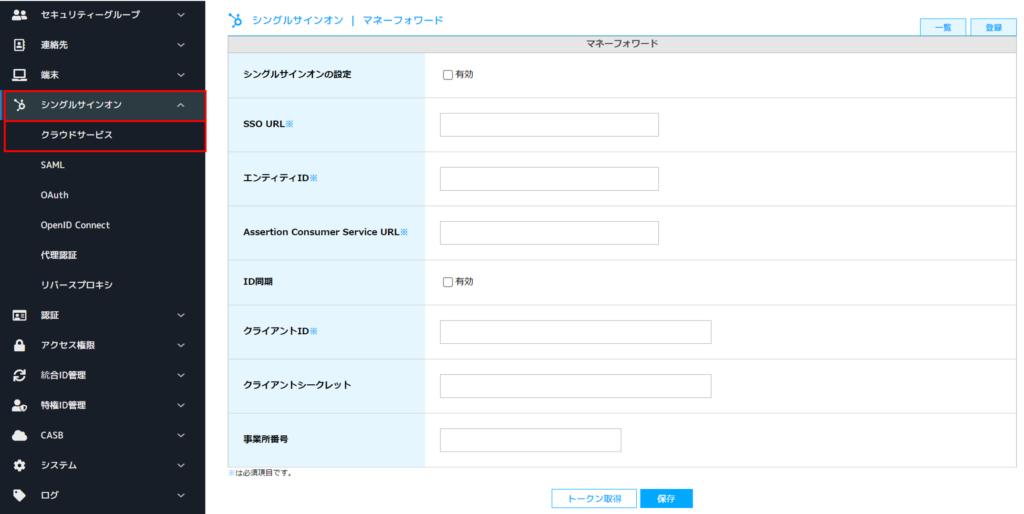Viewport: 1024px width, 514px height.
Task: Focus the エンティティID input field
Action: [549, 179]
